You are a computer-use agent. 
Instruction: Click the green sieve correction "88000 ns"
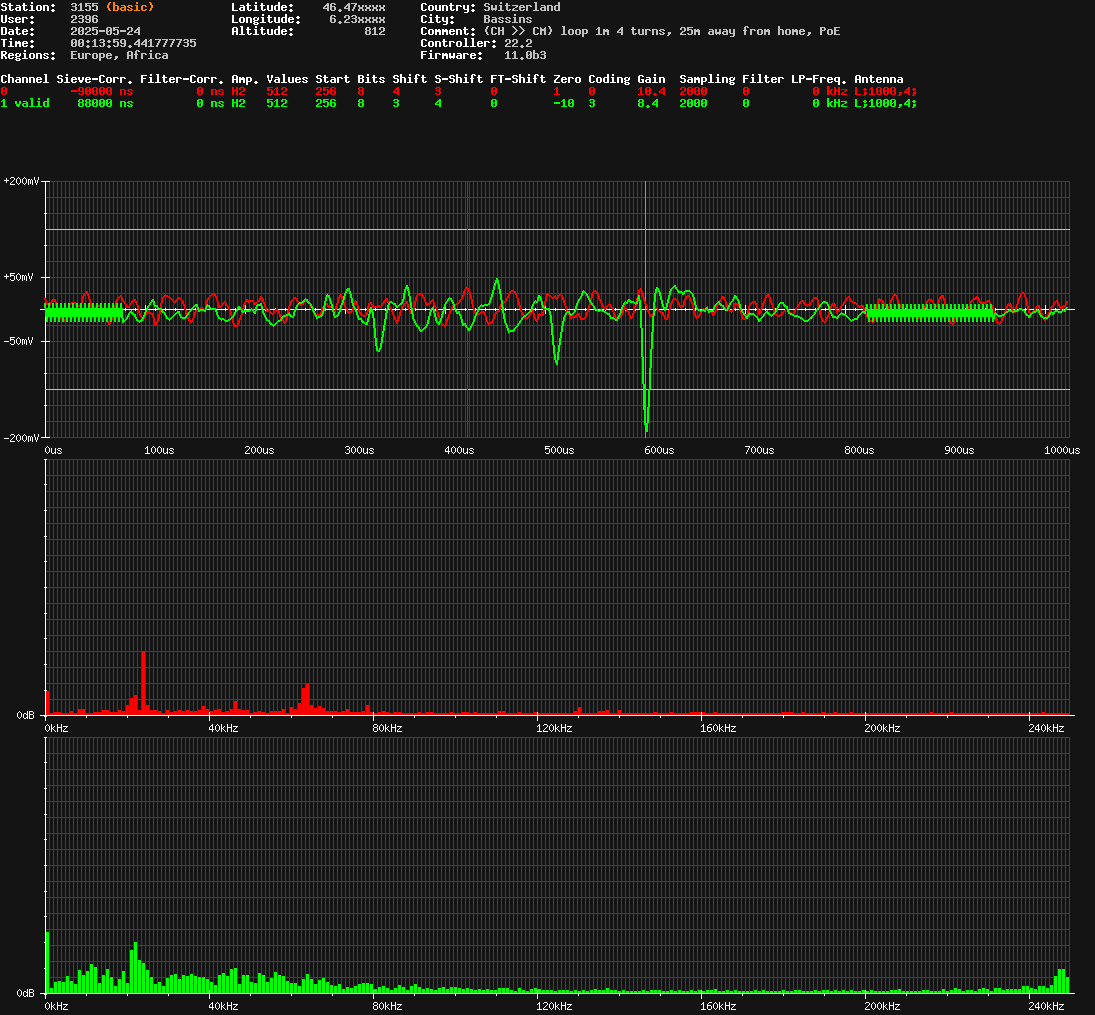point(105,103)
